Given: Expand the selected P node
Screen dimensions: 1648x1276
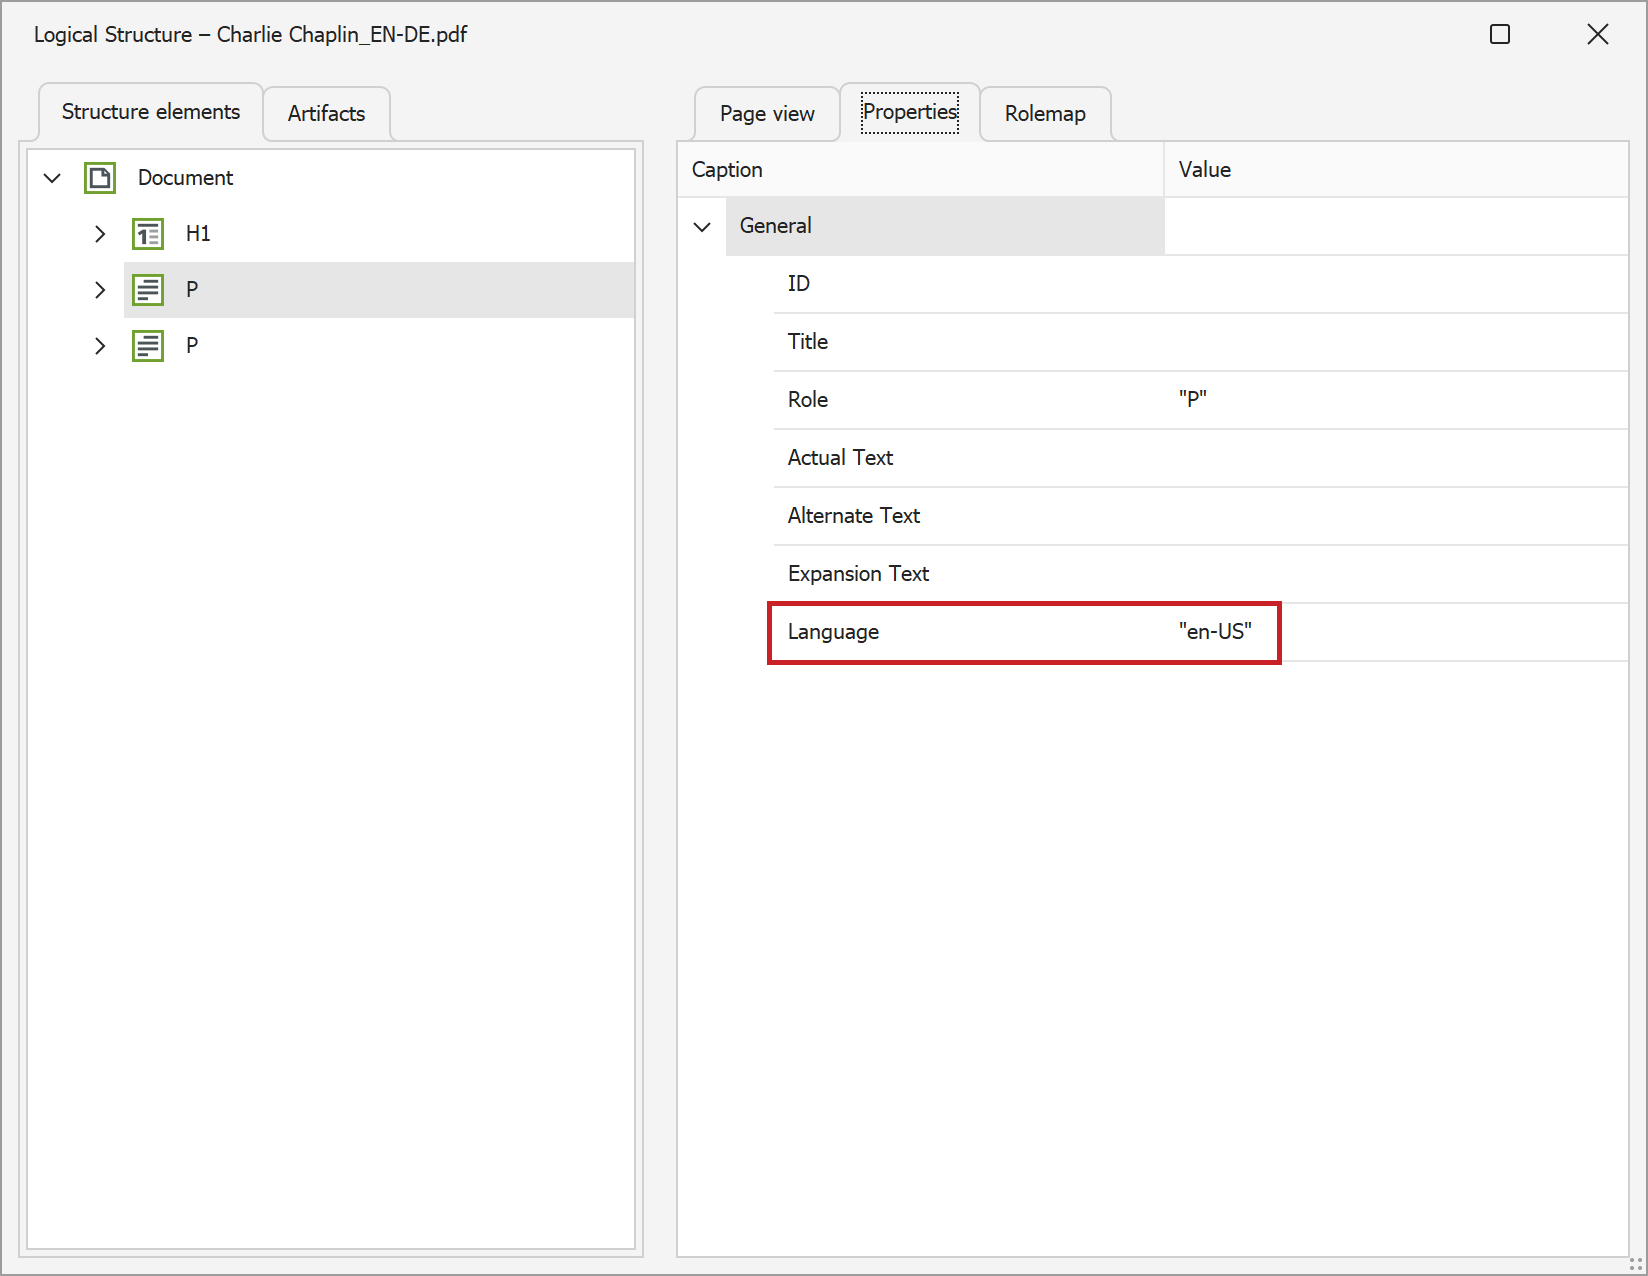Looking at the screenshot, I should pyautogui.click(x=100, y=290).
